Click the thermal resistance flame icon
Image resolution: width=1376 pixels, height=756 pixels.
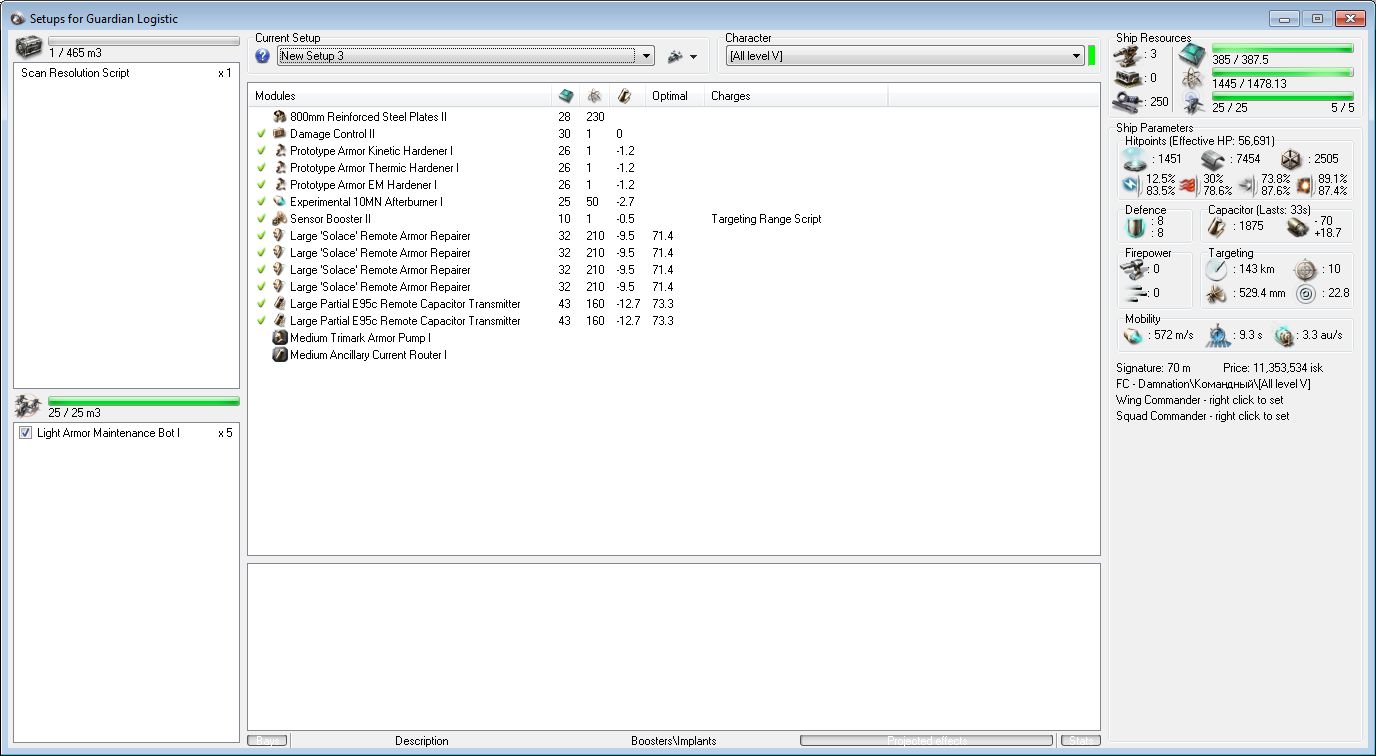tap(1189, 185)
